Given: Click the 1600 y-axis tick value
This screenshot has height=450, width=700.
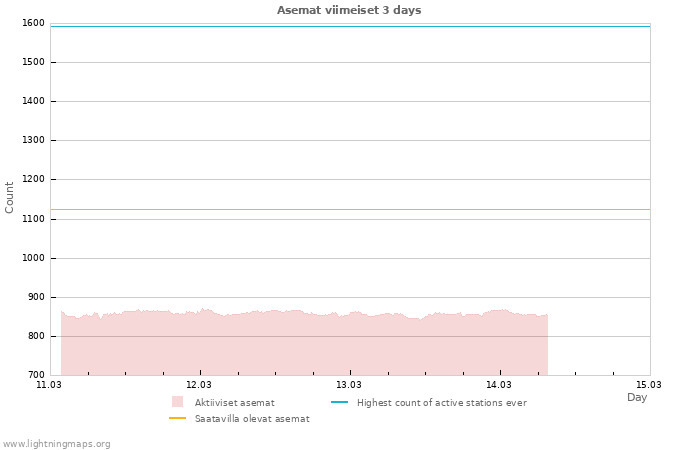Looking at the screenshot, I should pyautogui.click(x=33, y=23).
